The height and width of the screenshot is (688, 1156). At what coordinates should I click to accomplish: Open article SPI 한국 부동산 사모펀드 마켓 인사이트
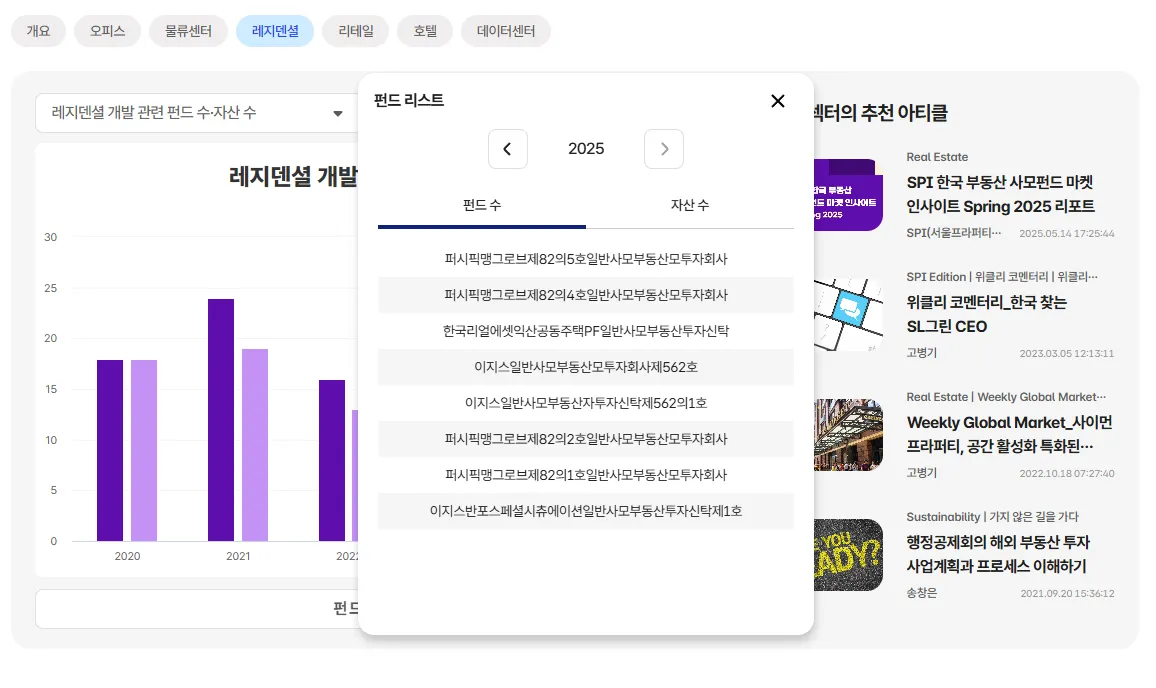point(1000,194)
